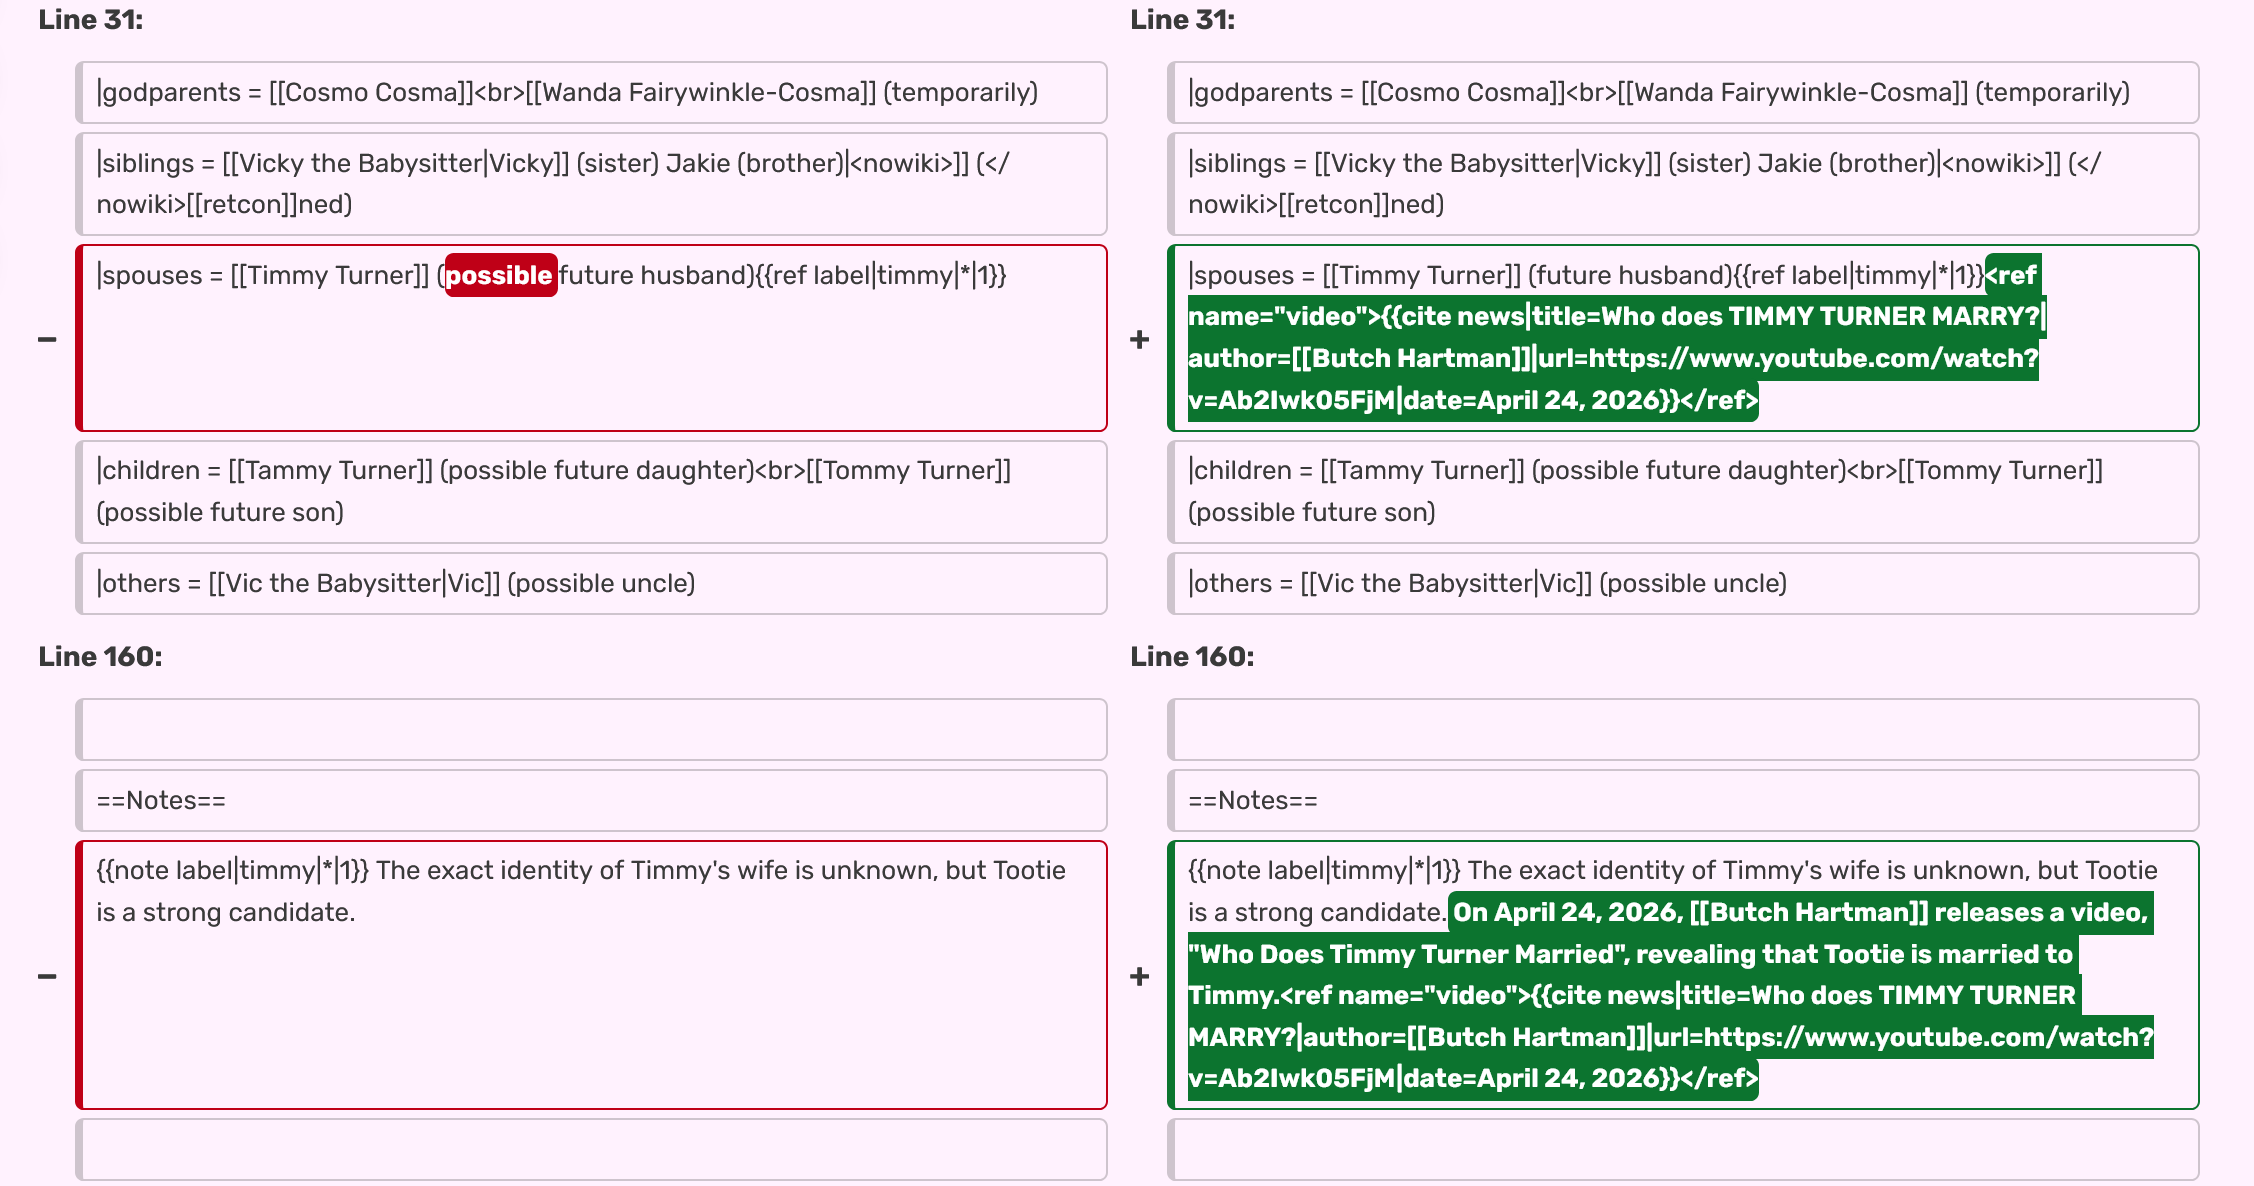Click the left 'Line 31:' heading

(90, 20)
